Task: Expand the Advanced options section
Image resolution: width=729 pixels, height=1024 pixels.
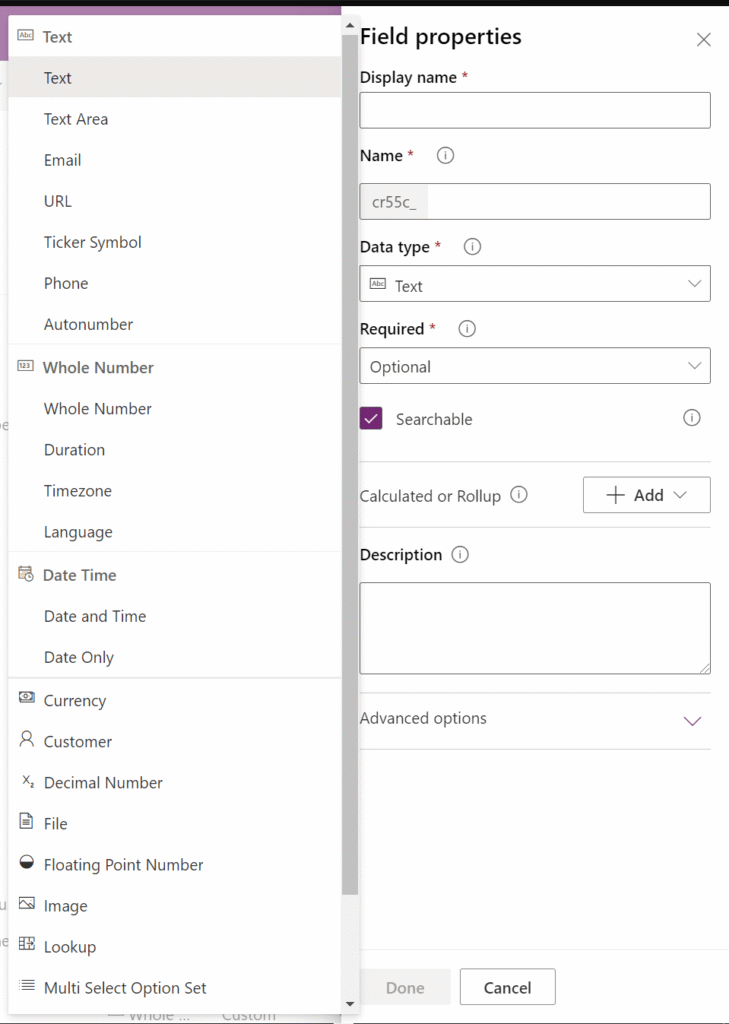Action: (535, 720)
